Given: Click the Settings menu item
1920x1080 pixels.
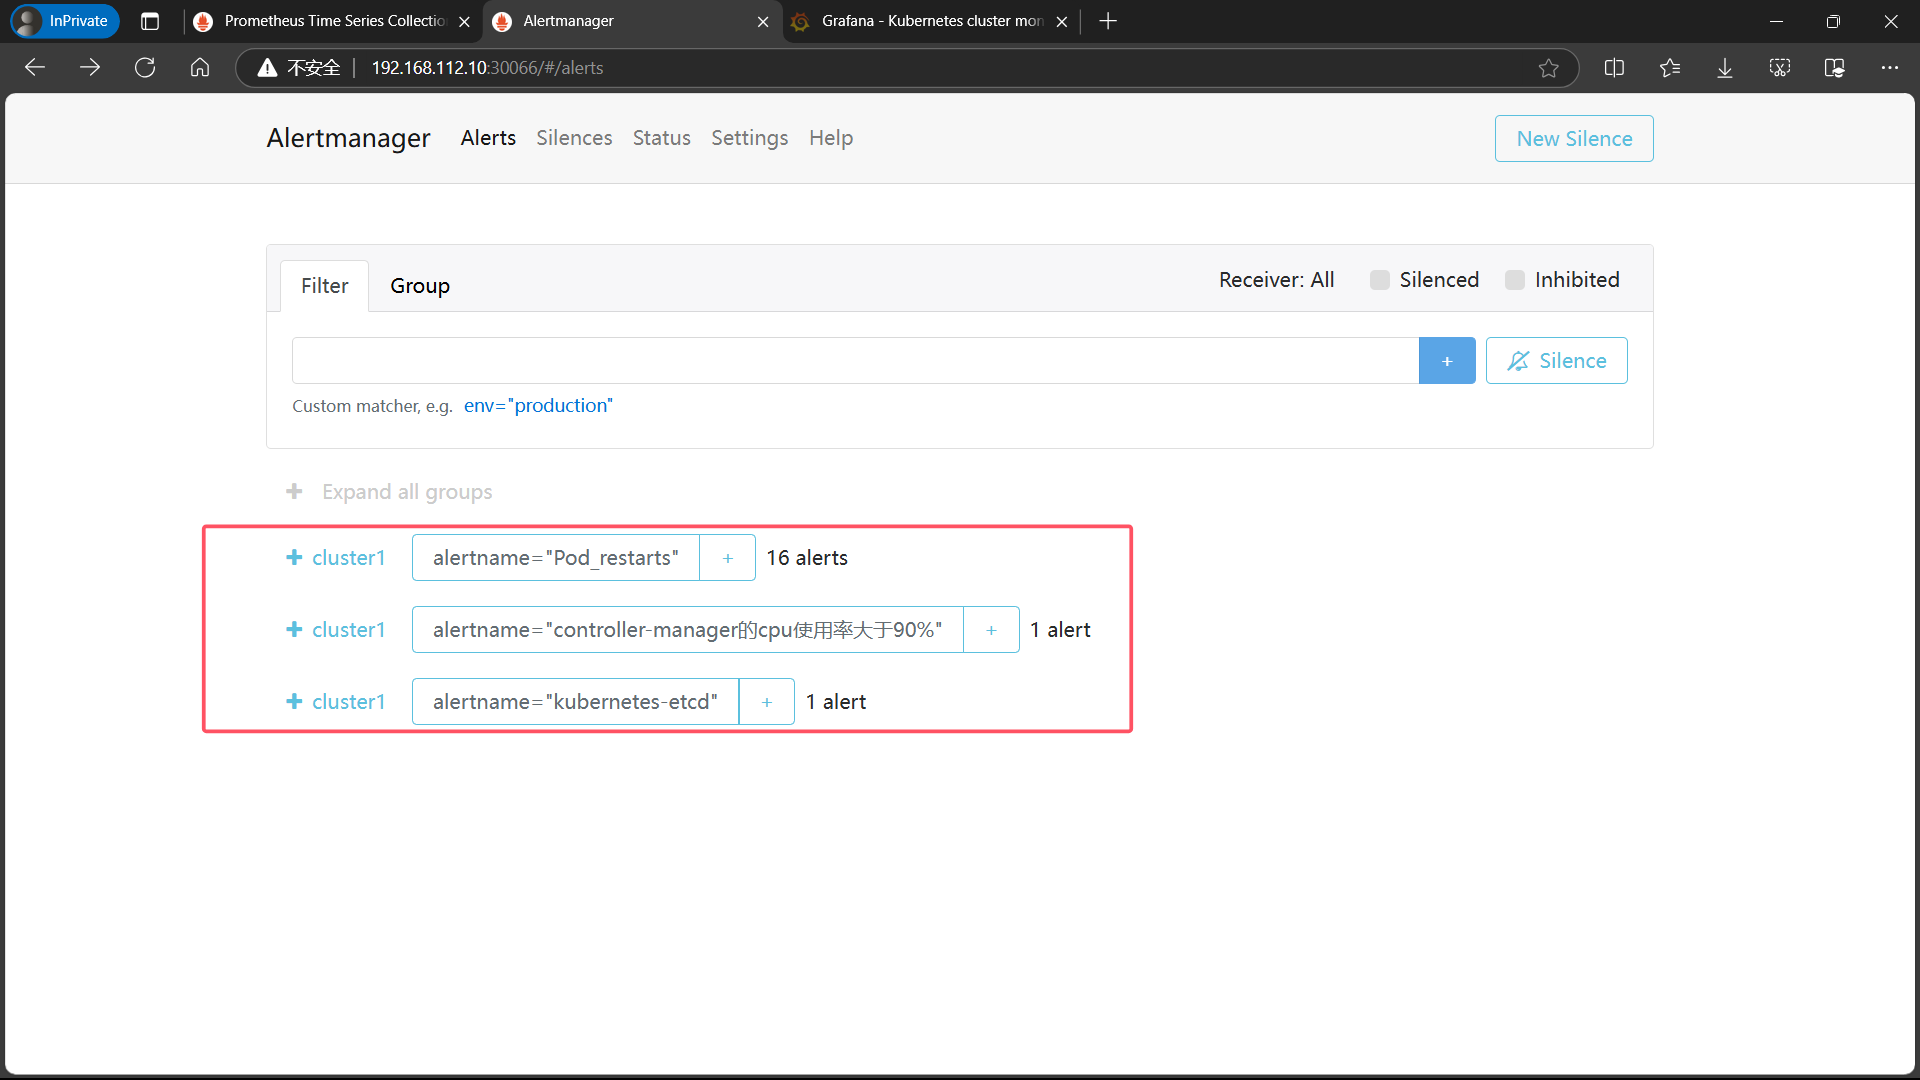Looking at the screenshot, I should click(x=748, y=137).
